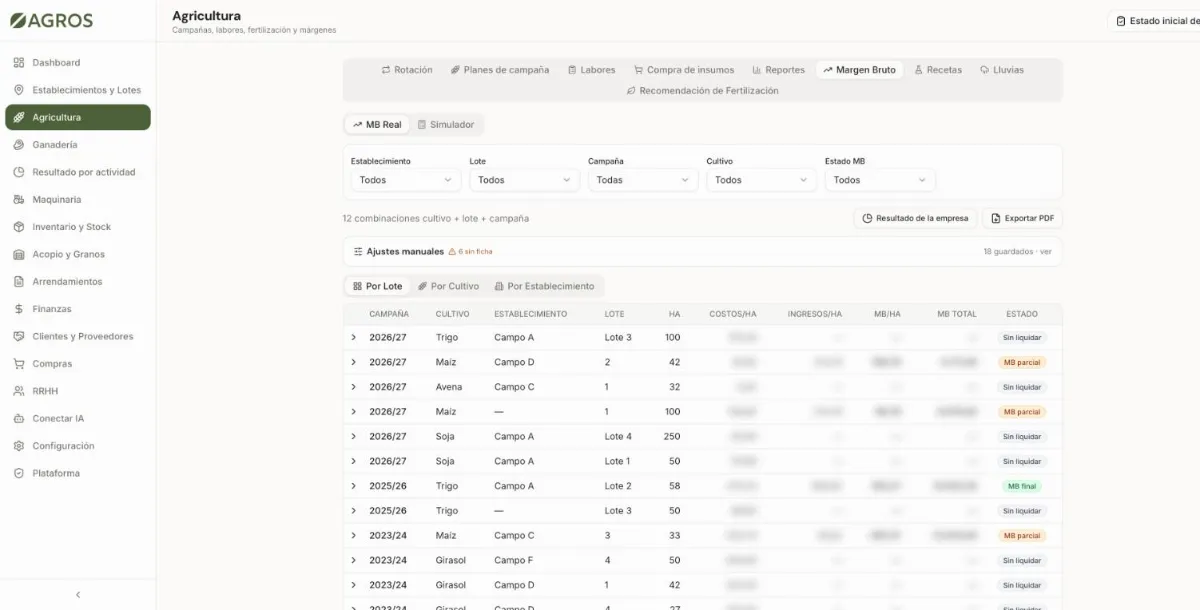View the 18 saved manual adjustments
Viewport: 1200px width, 610px height.
[1017, 252]
